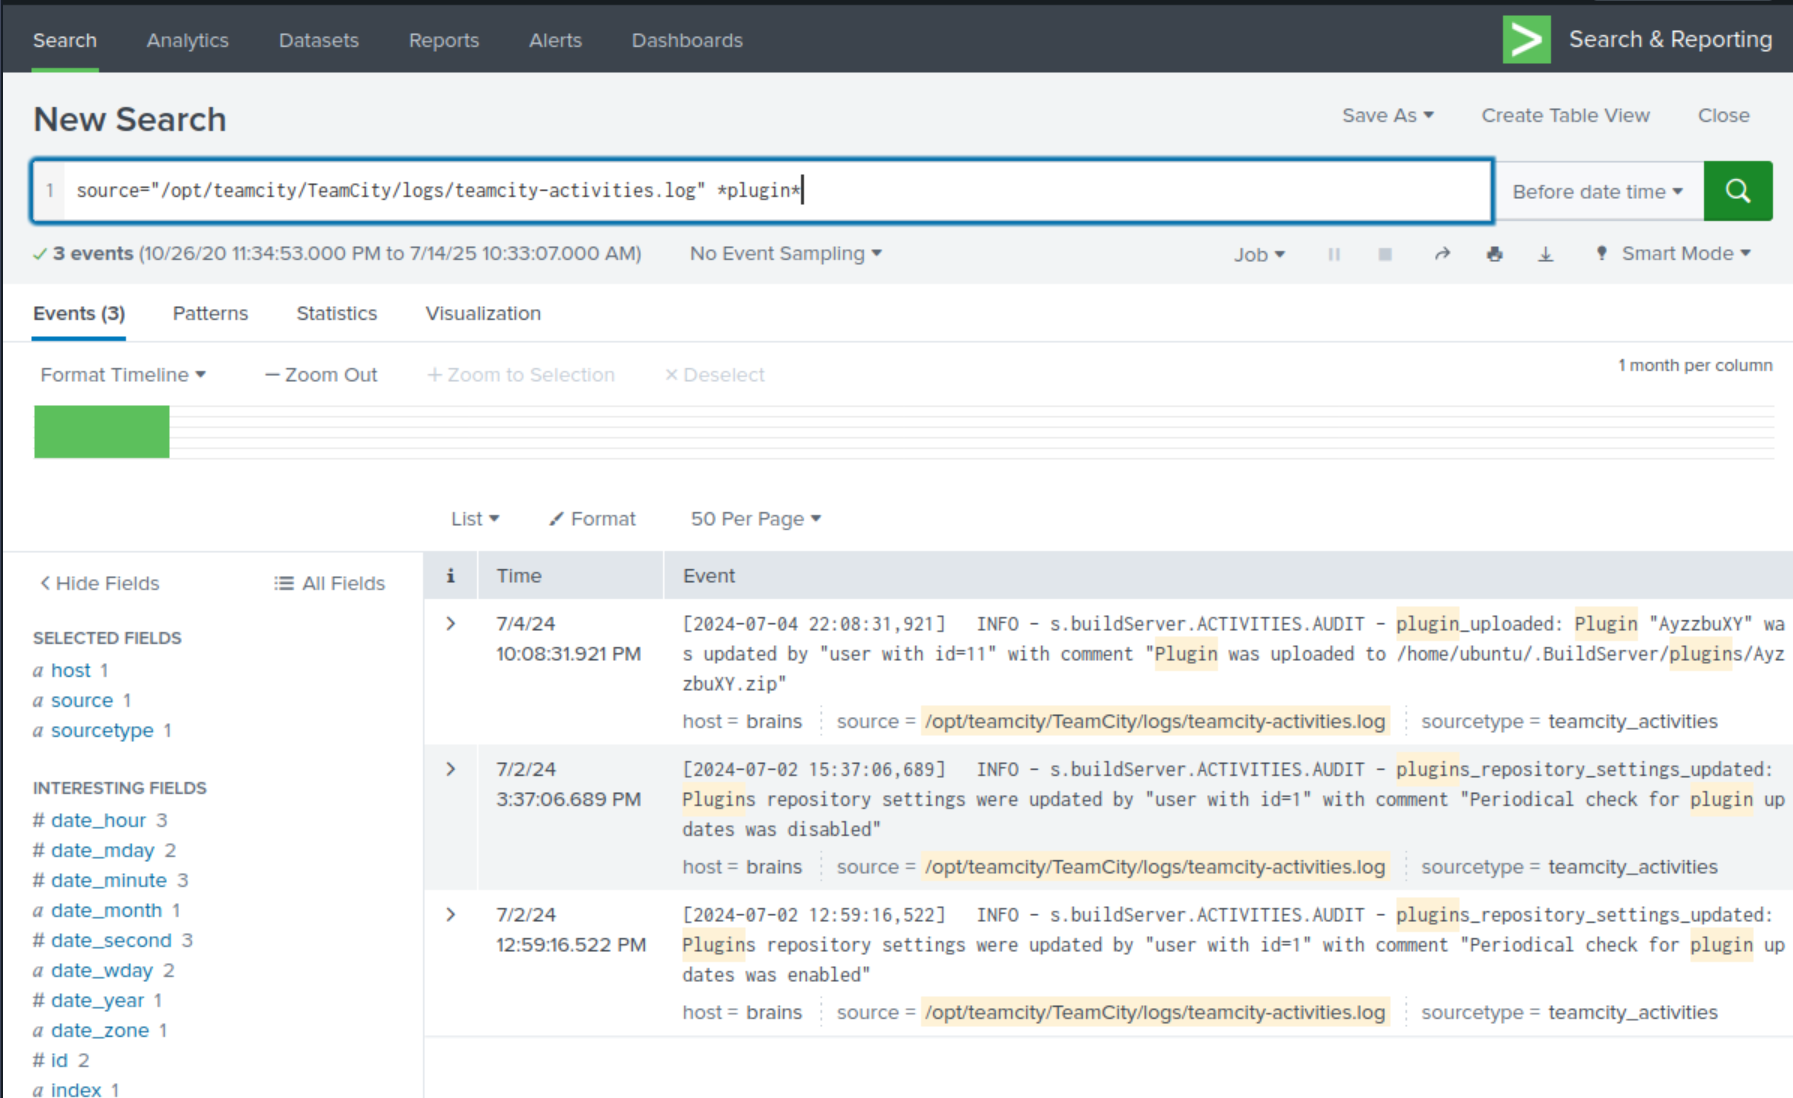
Task: Open the Format Timeline dropdown
Action: click(123, 375)
